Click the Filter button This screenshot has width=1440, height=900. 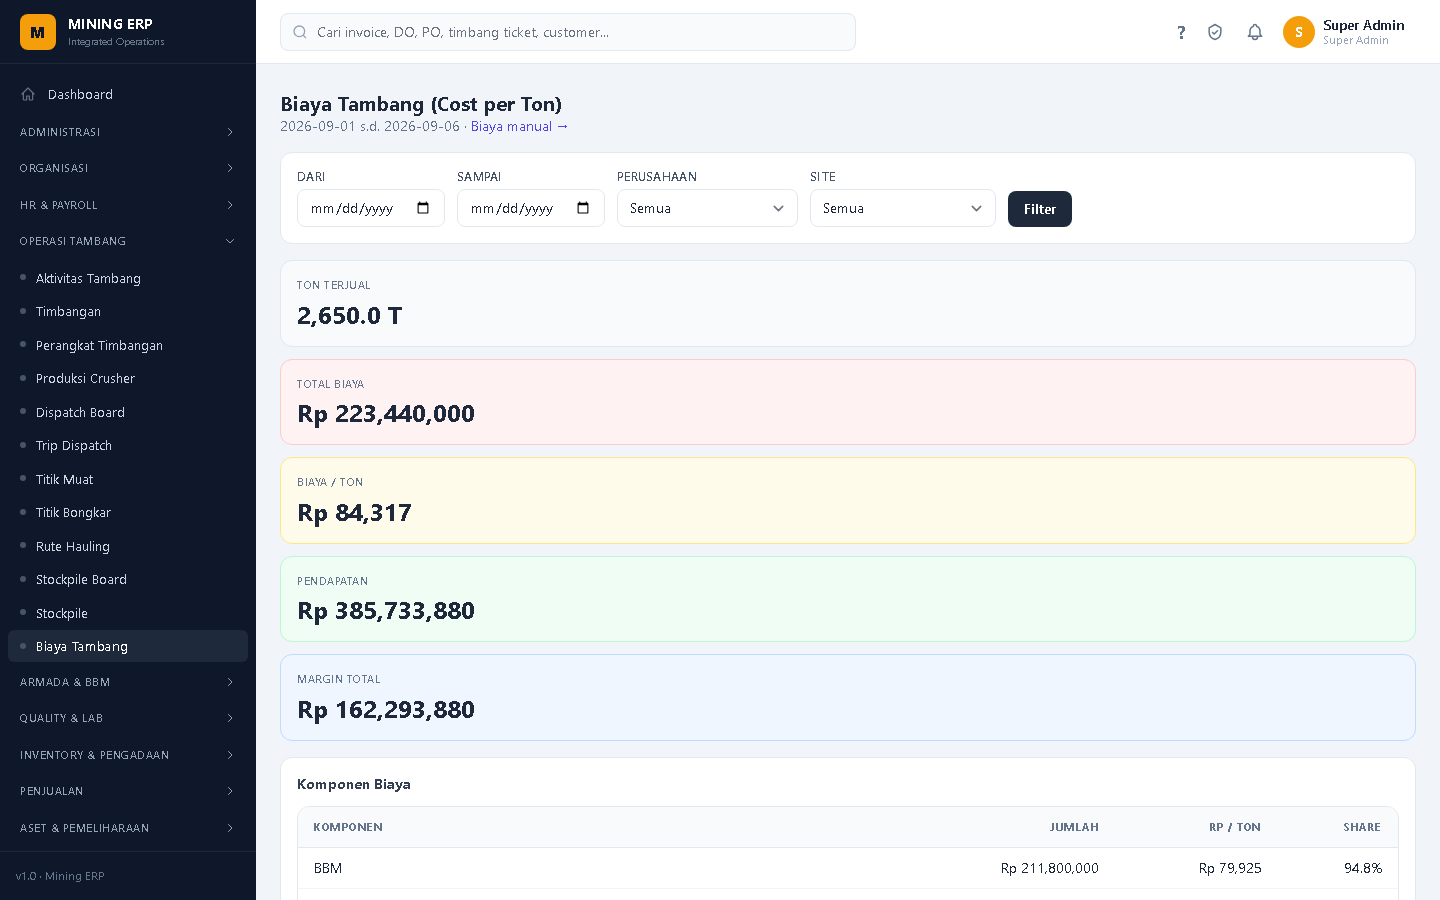[x=1040, y=209]
